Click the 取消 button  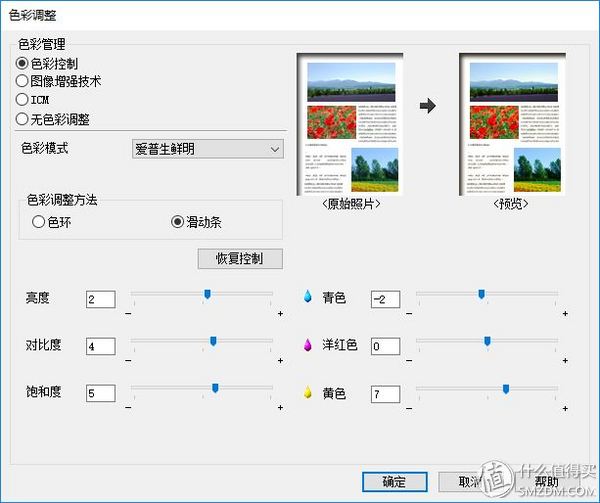click(x=470, y=482)
